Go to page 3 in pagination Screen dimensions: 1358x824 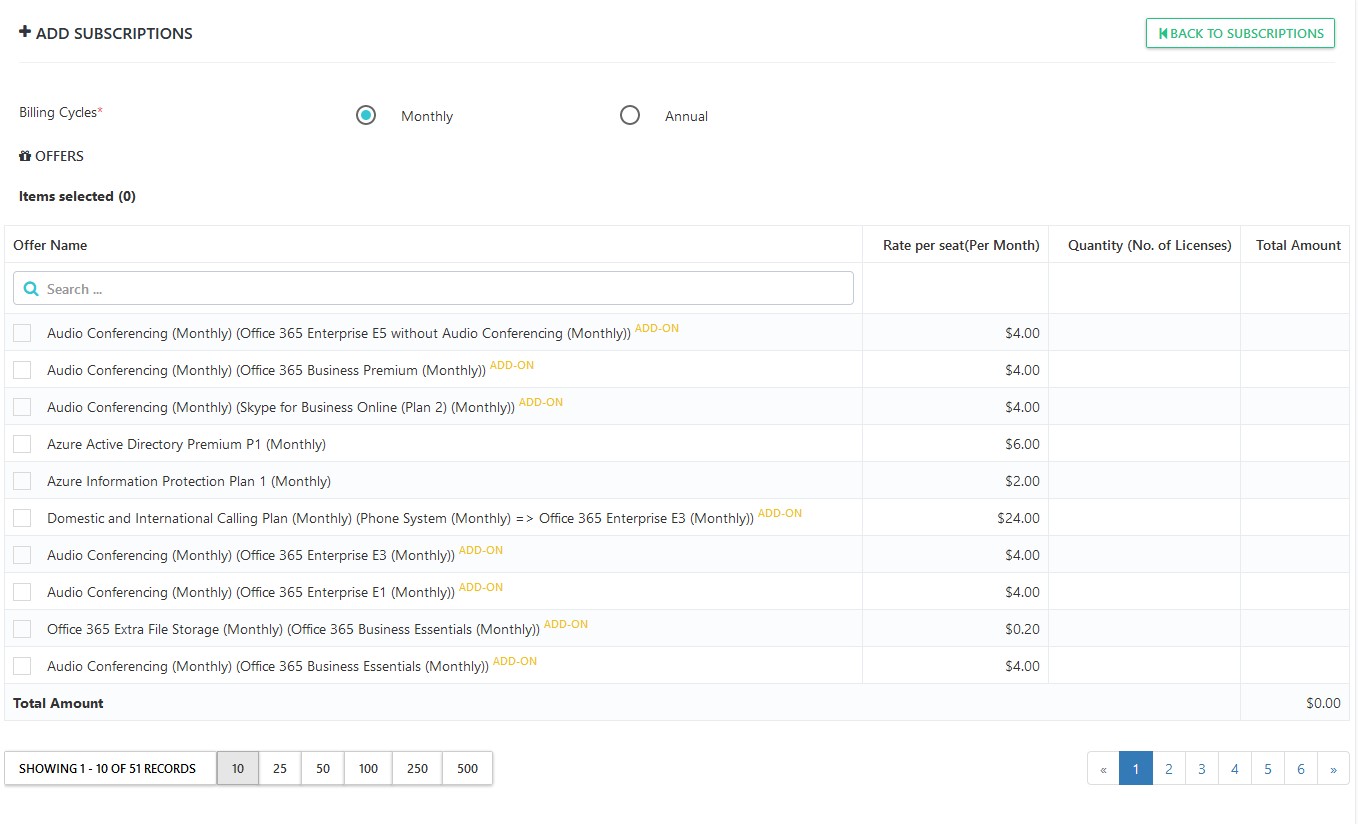(1202, 768)
